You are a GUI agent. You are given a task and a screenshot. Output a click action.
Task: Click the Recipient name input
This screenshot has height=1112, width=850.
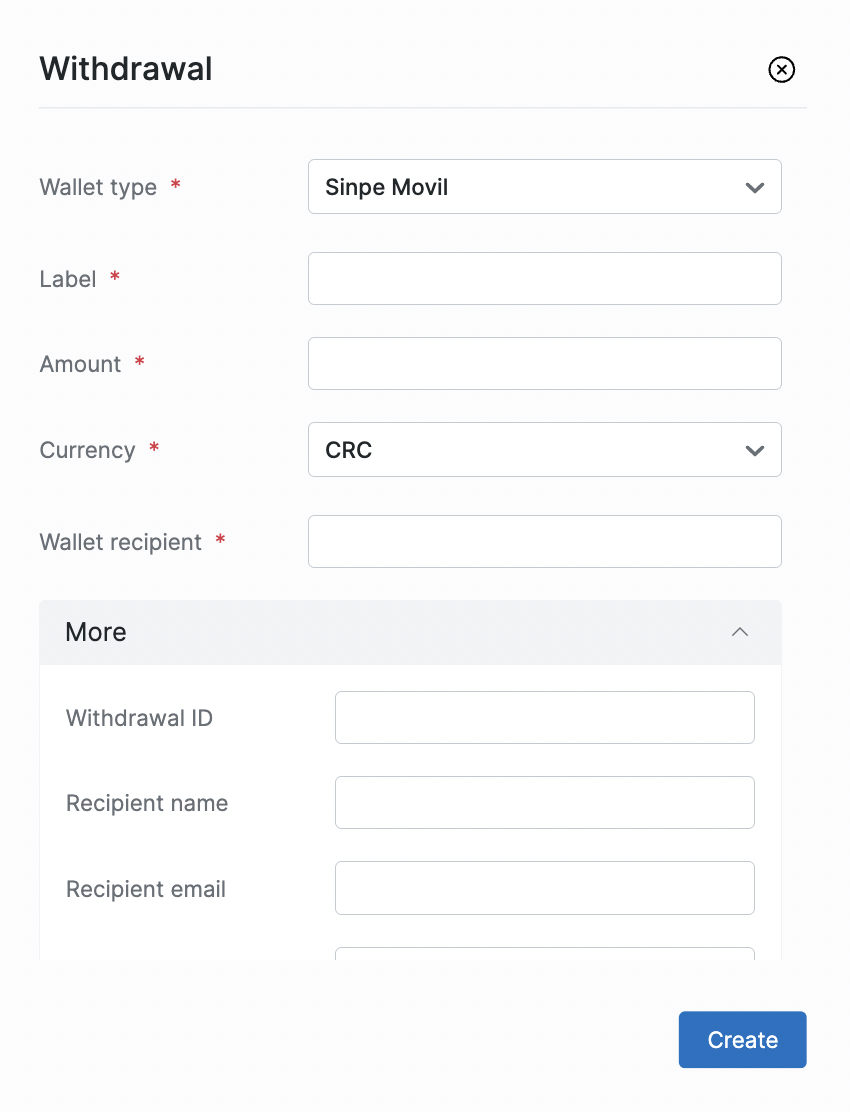pyautogui.click(x=544, y=802)
